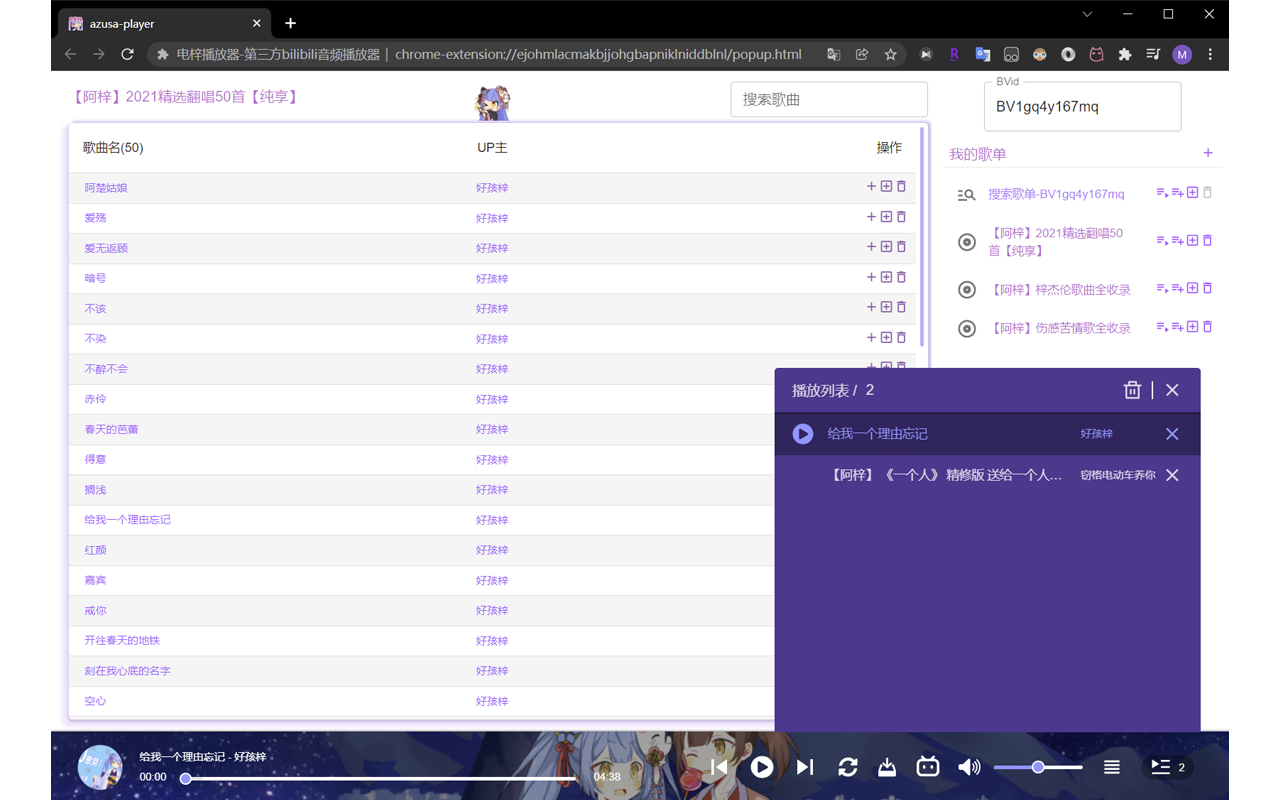Expand the browser extensions puzzle menu
1280x800 pixels.
1125,54
